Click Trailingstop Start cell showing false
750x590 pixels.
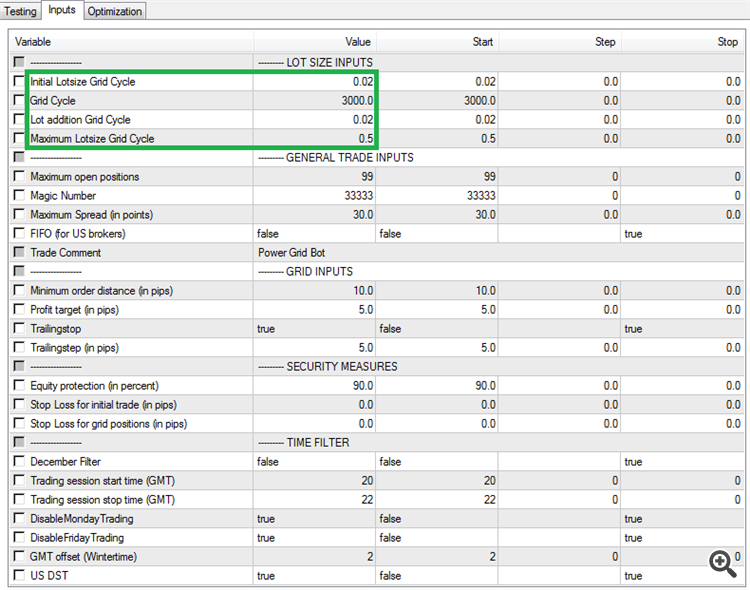(x=437, y=328)
